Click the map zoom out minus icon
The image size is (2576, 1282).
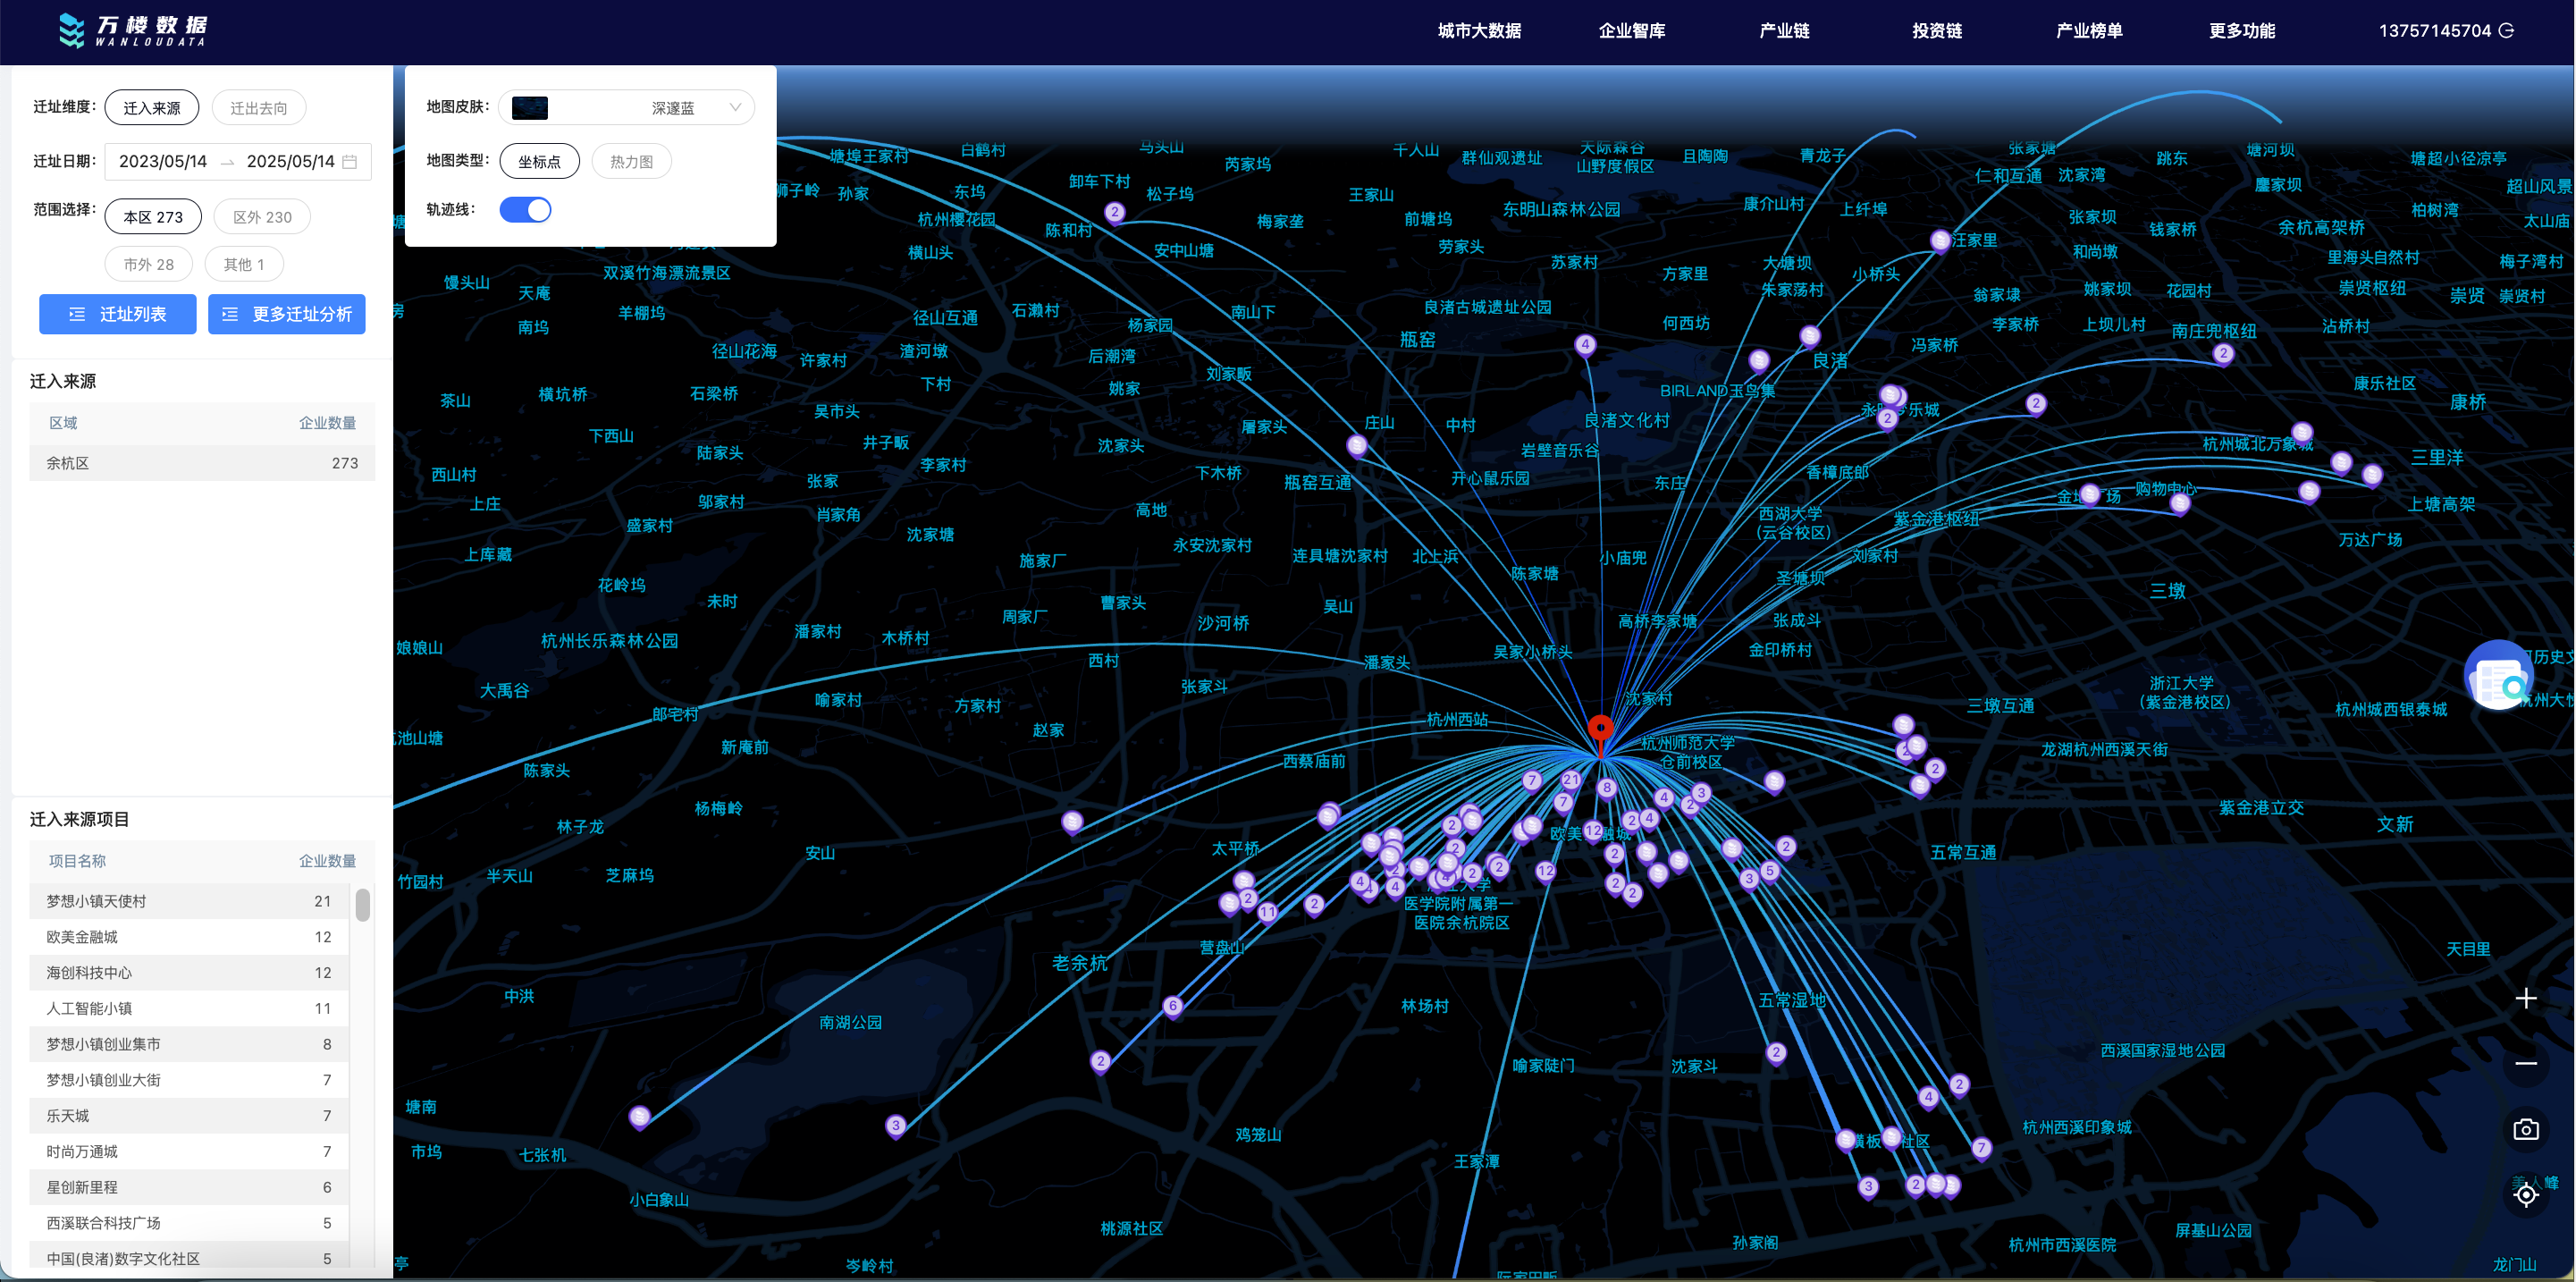2525,1063
